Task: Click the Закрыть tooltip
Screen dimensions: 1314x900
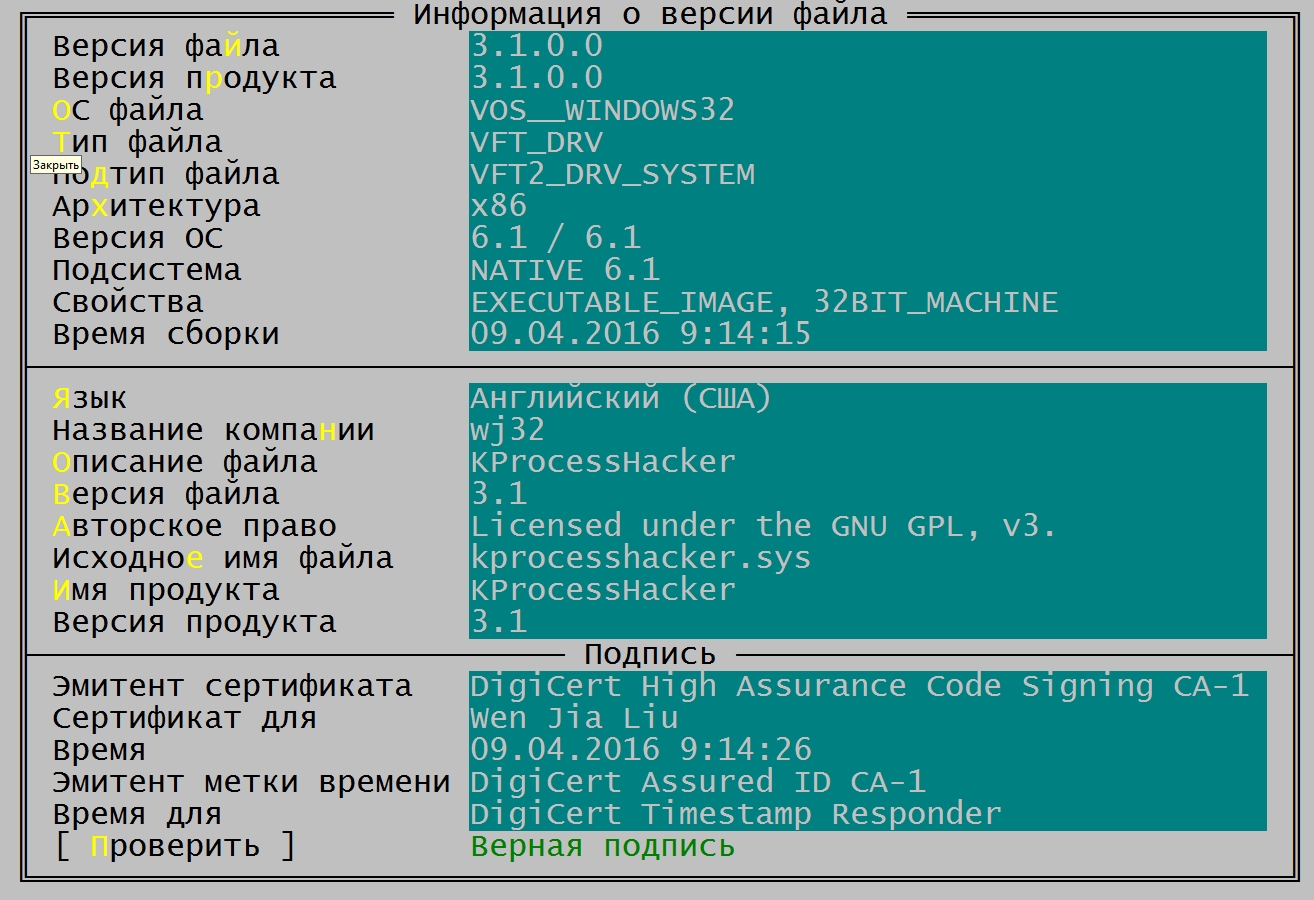Action: [55, 165]
